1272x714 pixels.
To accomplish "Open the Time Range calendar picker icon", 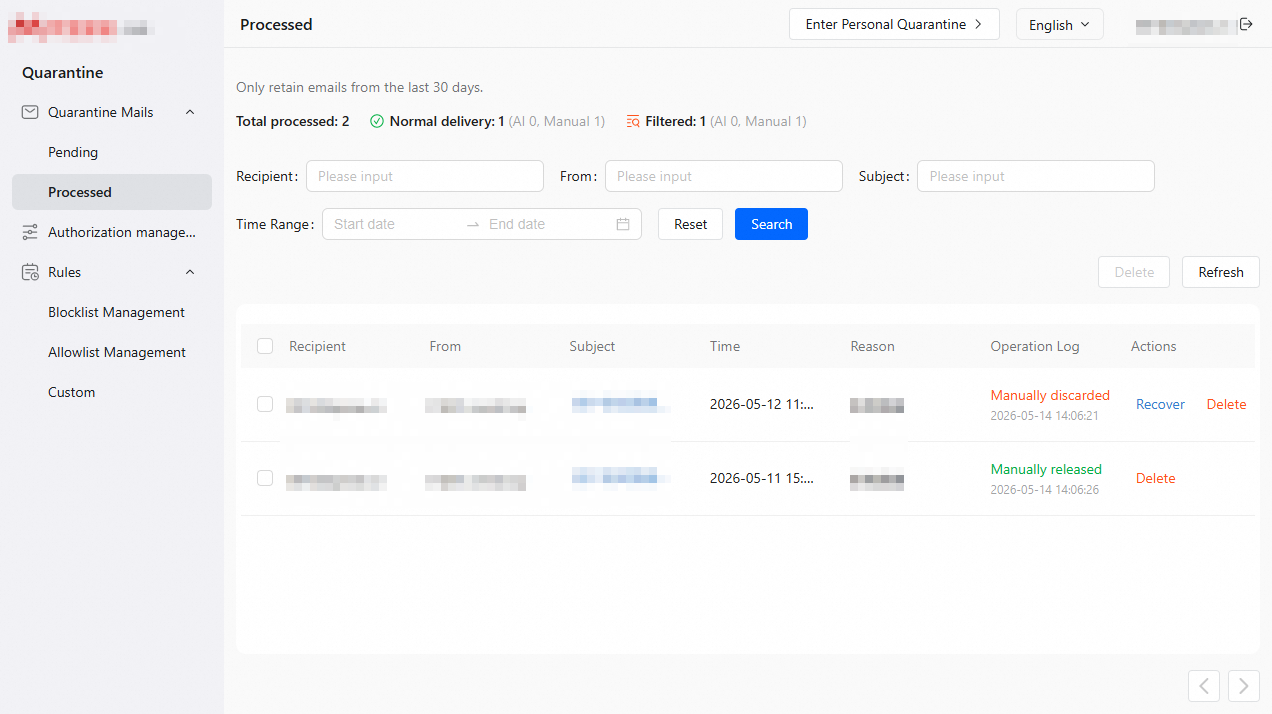I will (623, 224).
